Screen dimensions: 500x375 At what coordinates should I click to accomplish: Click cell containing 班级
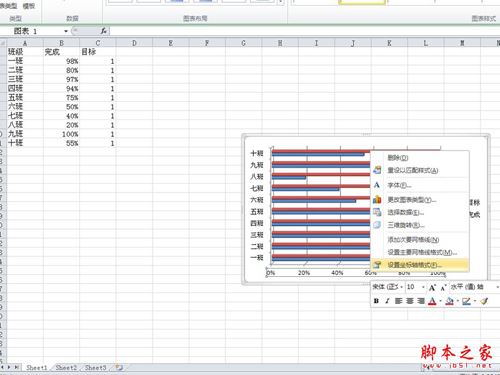(x=25, y=52)
